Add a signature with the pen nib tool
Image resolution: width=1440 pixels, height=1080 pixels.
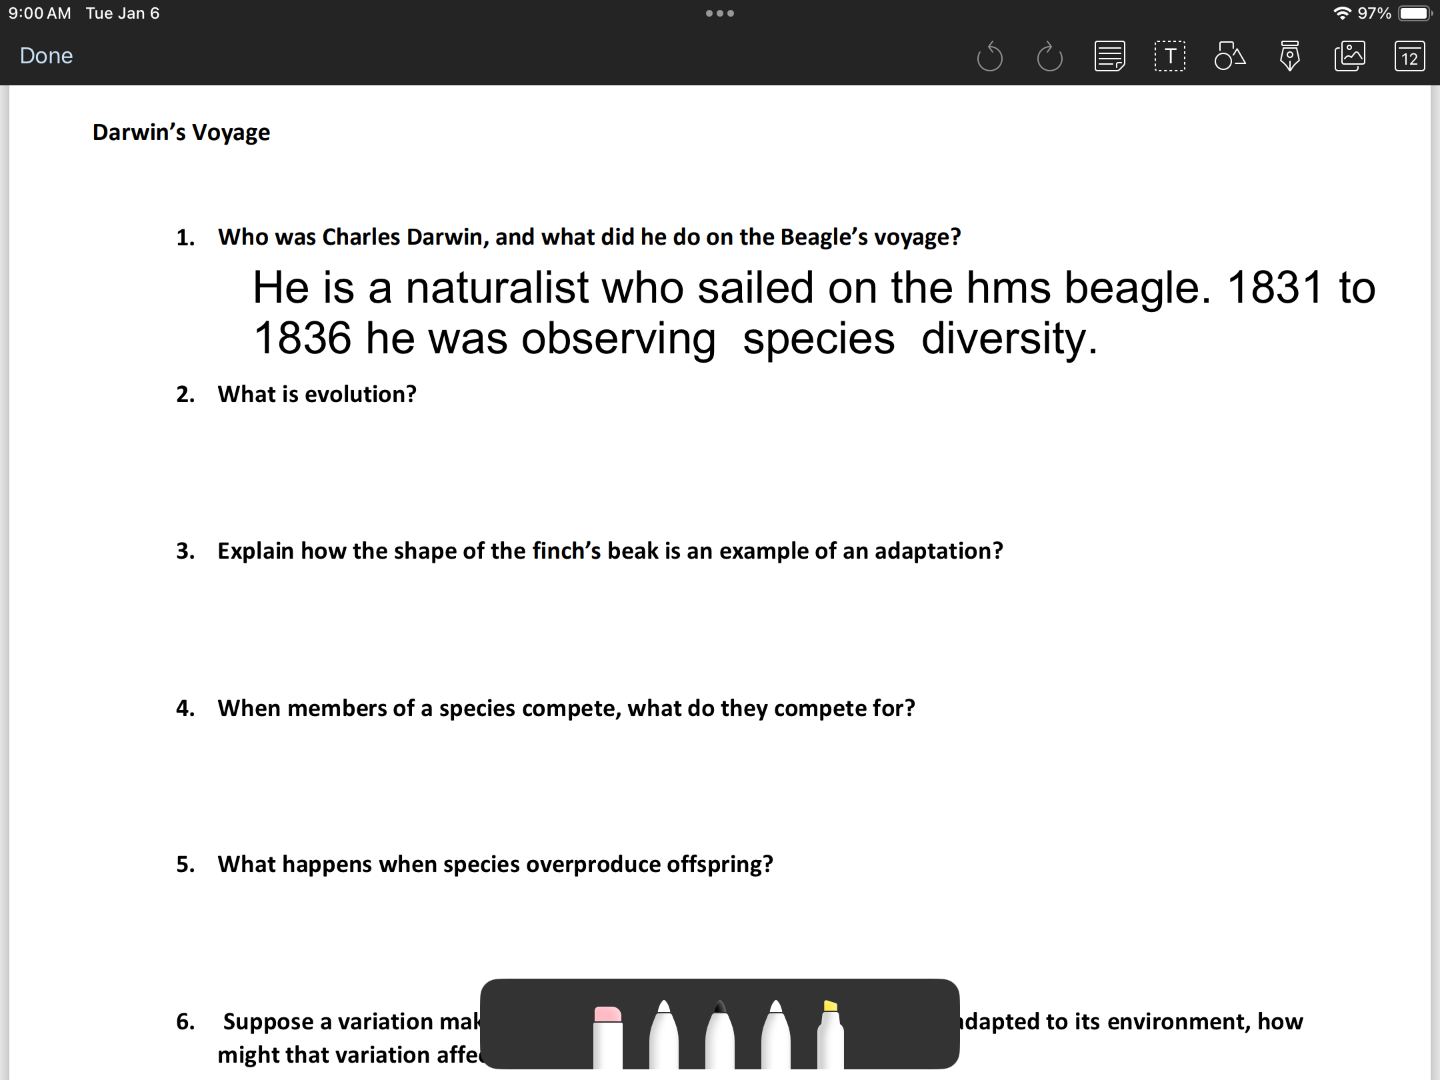coord(1289,56)
